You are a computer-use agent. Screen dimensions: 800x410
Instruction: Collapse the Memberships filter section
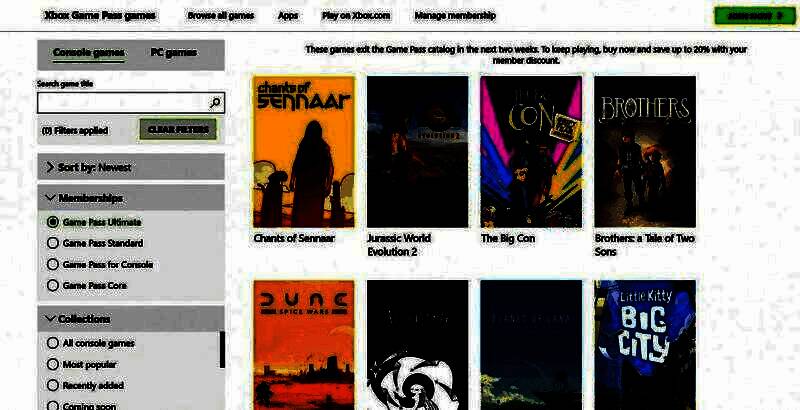tap(130, 198)
